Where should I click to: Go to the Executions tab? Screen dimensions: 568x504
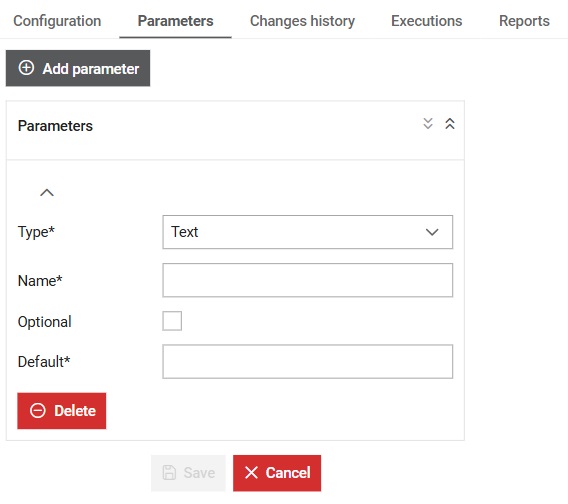(427, 21)
